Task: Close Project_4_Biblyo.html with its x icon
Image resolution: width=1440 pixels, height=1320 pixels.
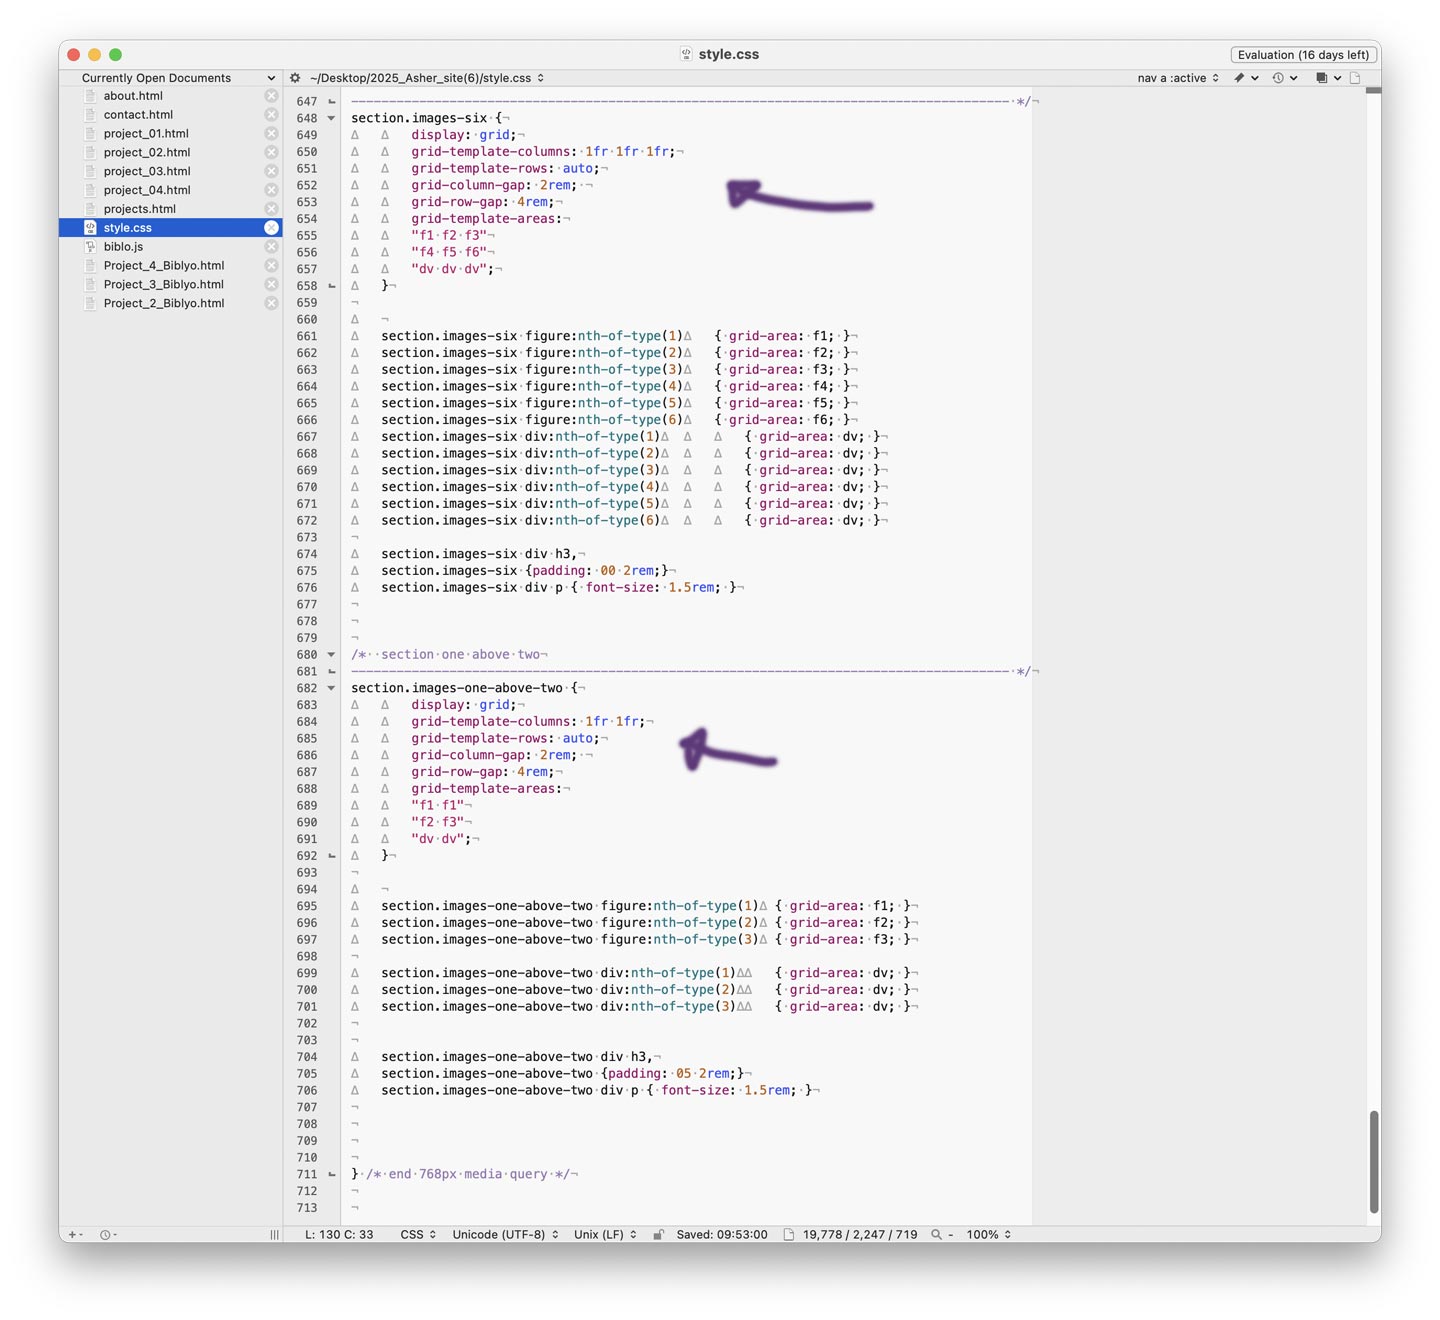Action: tap(271, 265)
